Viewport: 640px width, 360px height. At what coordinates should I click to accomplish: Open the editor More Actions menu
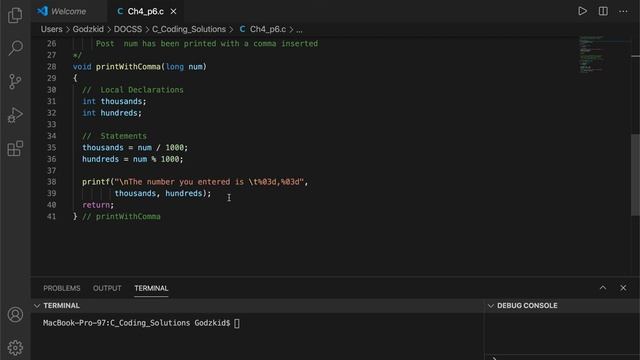click(623, 11)
